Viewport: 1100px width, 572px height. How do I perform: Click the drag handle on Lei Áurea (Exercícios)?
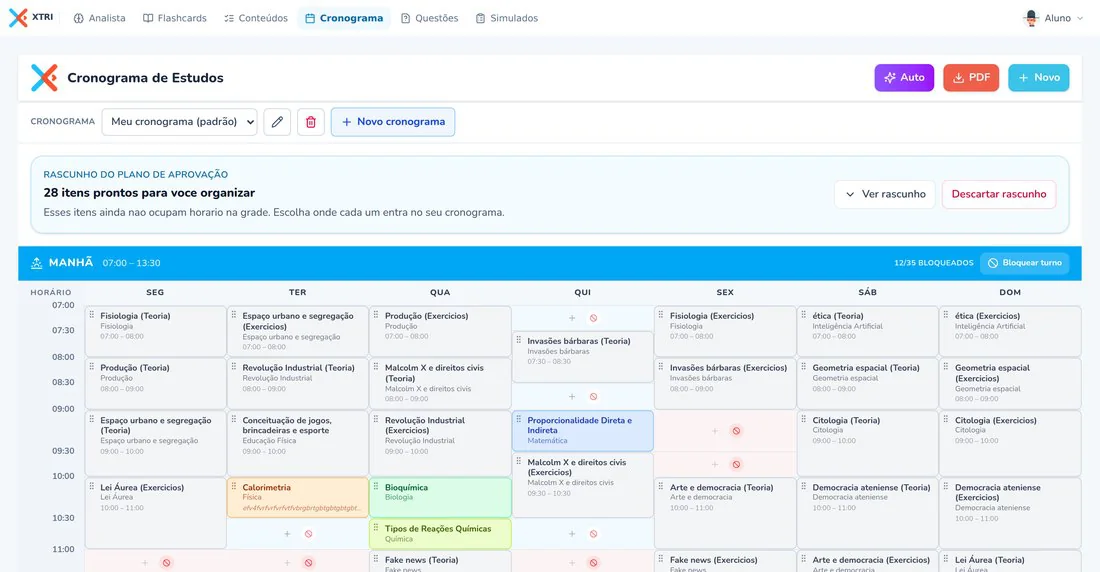[x=91, y=486]
